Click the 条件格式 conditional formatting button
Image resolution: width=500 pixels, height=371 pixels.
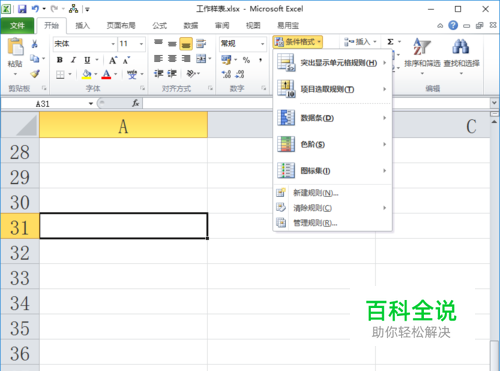point(298,42)
